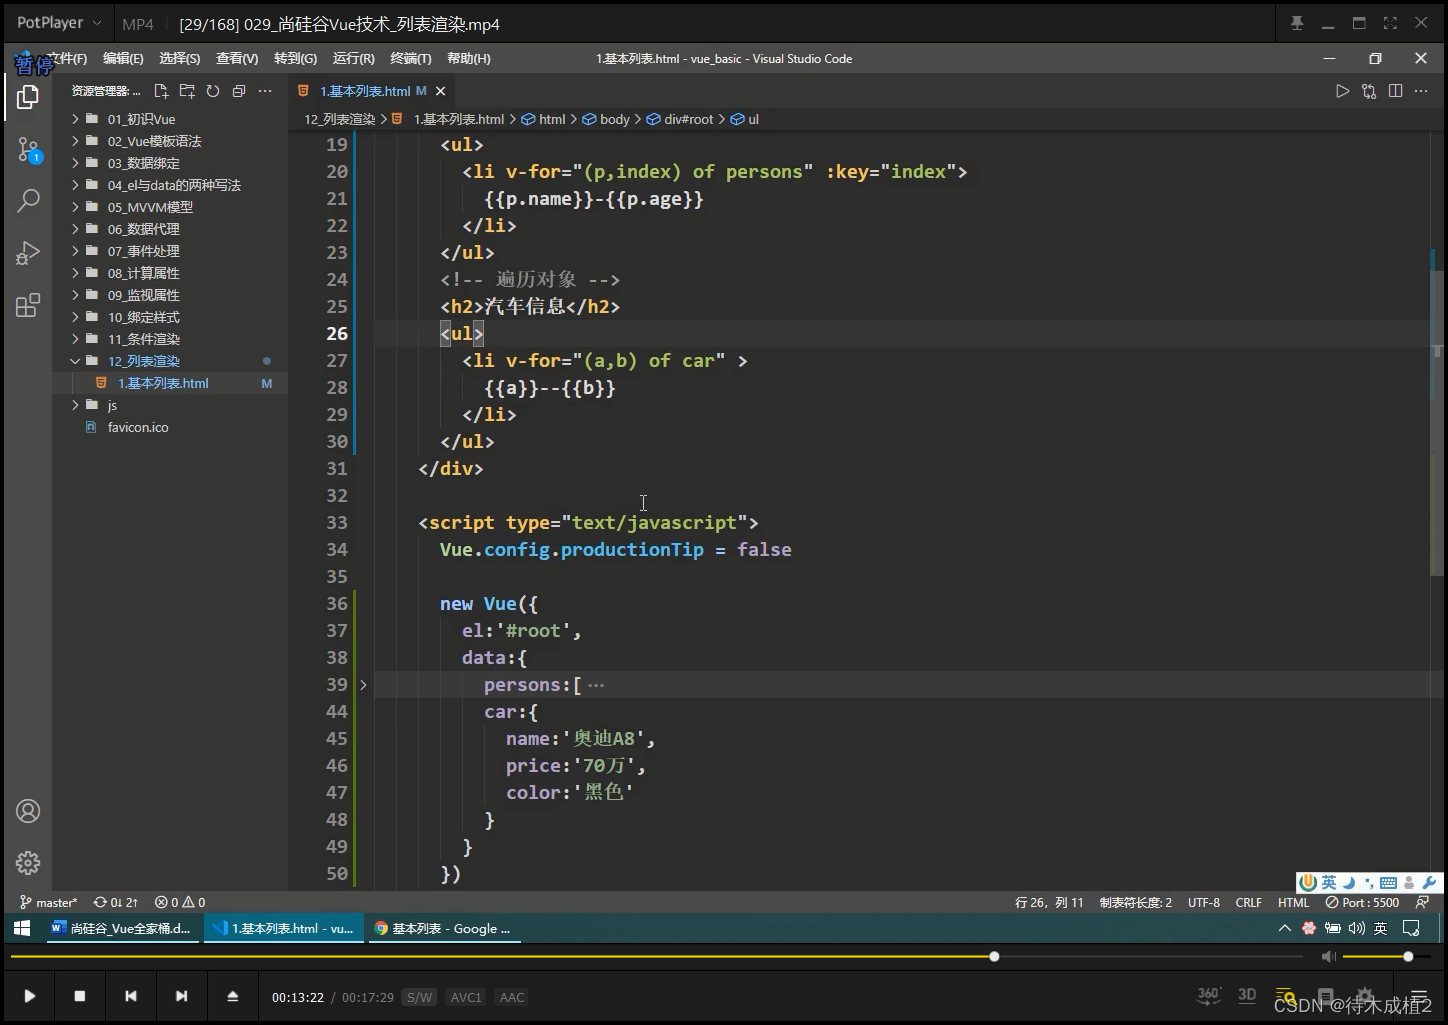Expand the 09_监视属性 folder
Viewport: 1448px width, 1025px height.
coord(75,295)
